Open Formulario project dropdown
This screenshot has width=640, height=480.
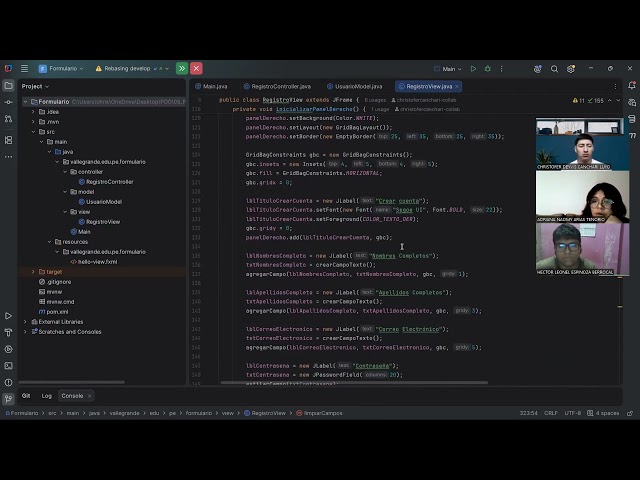coord(61,69)
